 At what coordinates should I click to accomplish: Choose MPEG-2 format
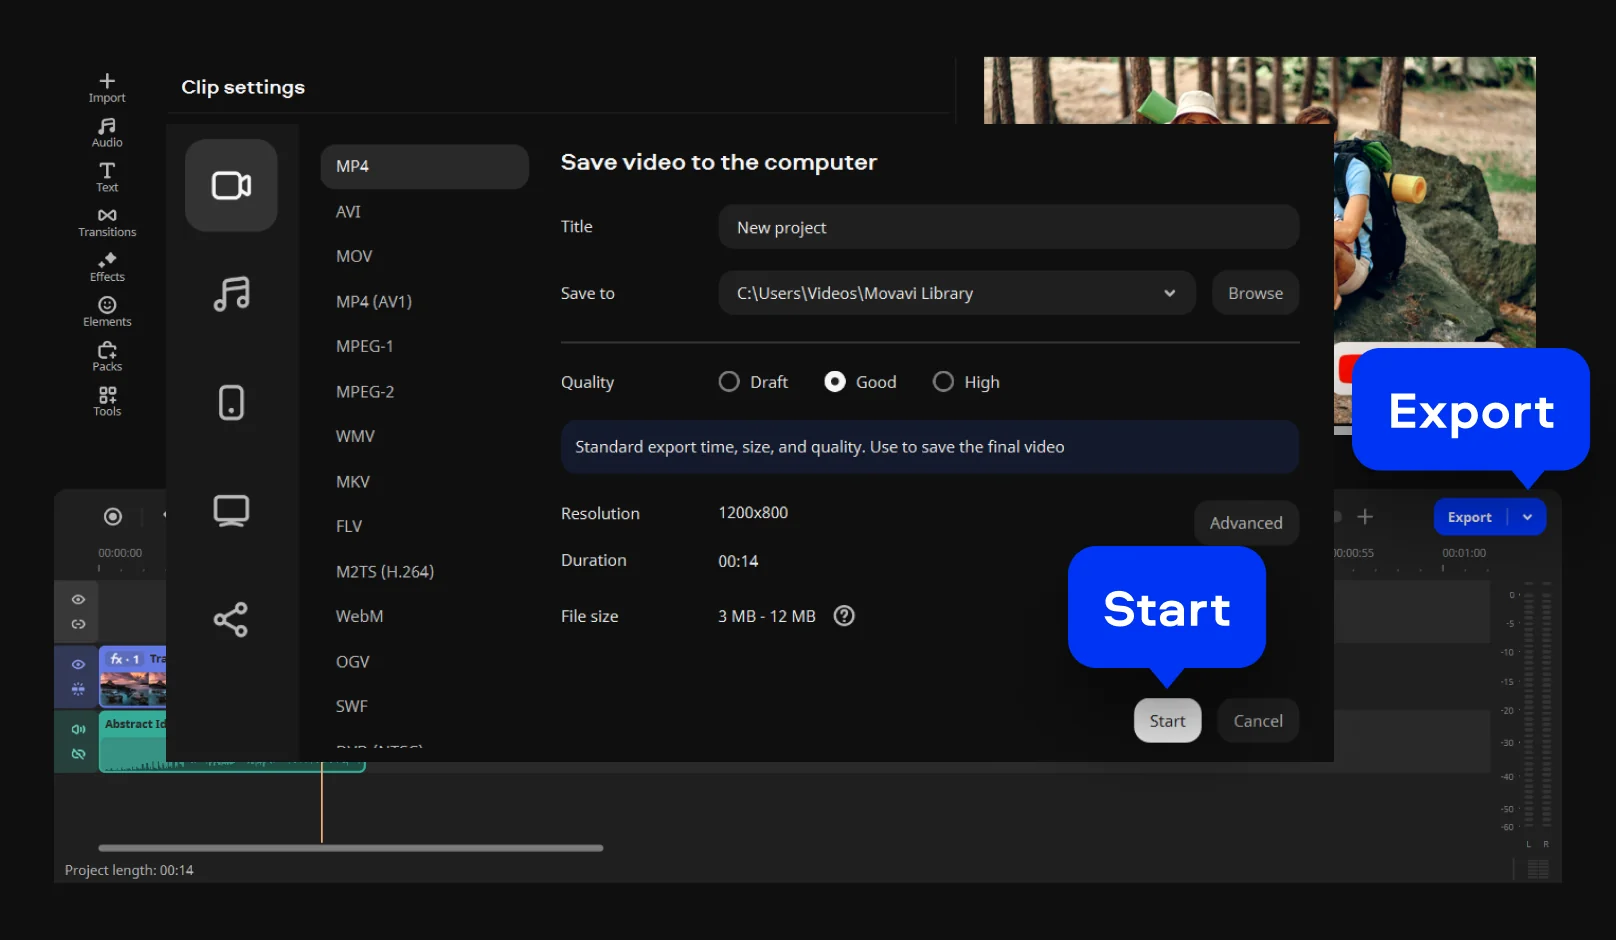[365, 391]
